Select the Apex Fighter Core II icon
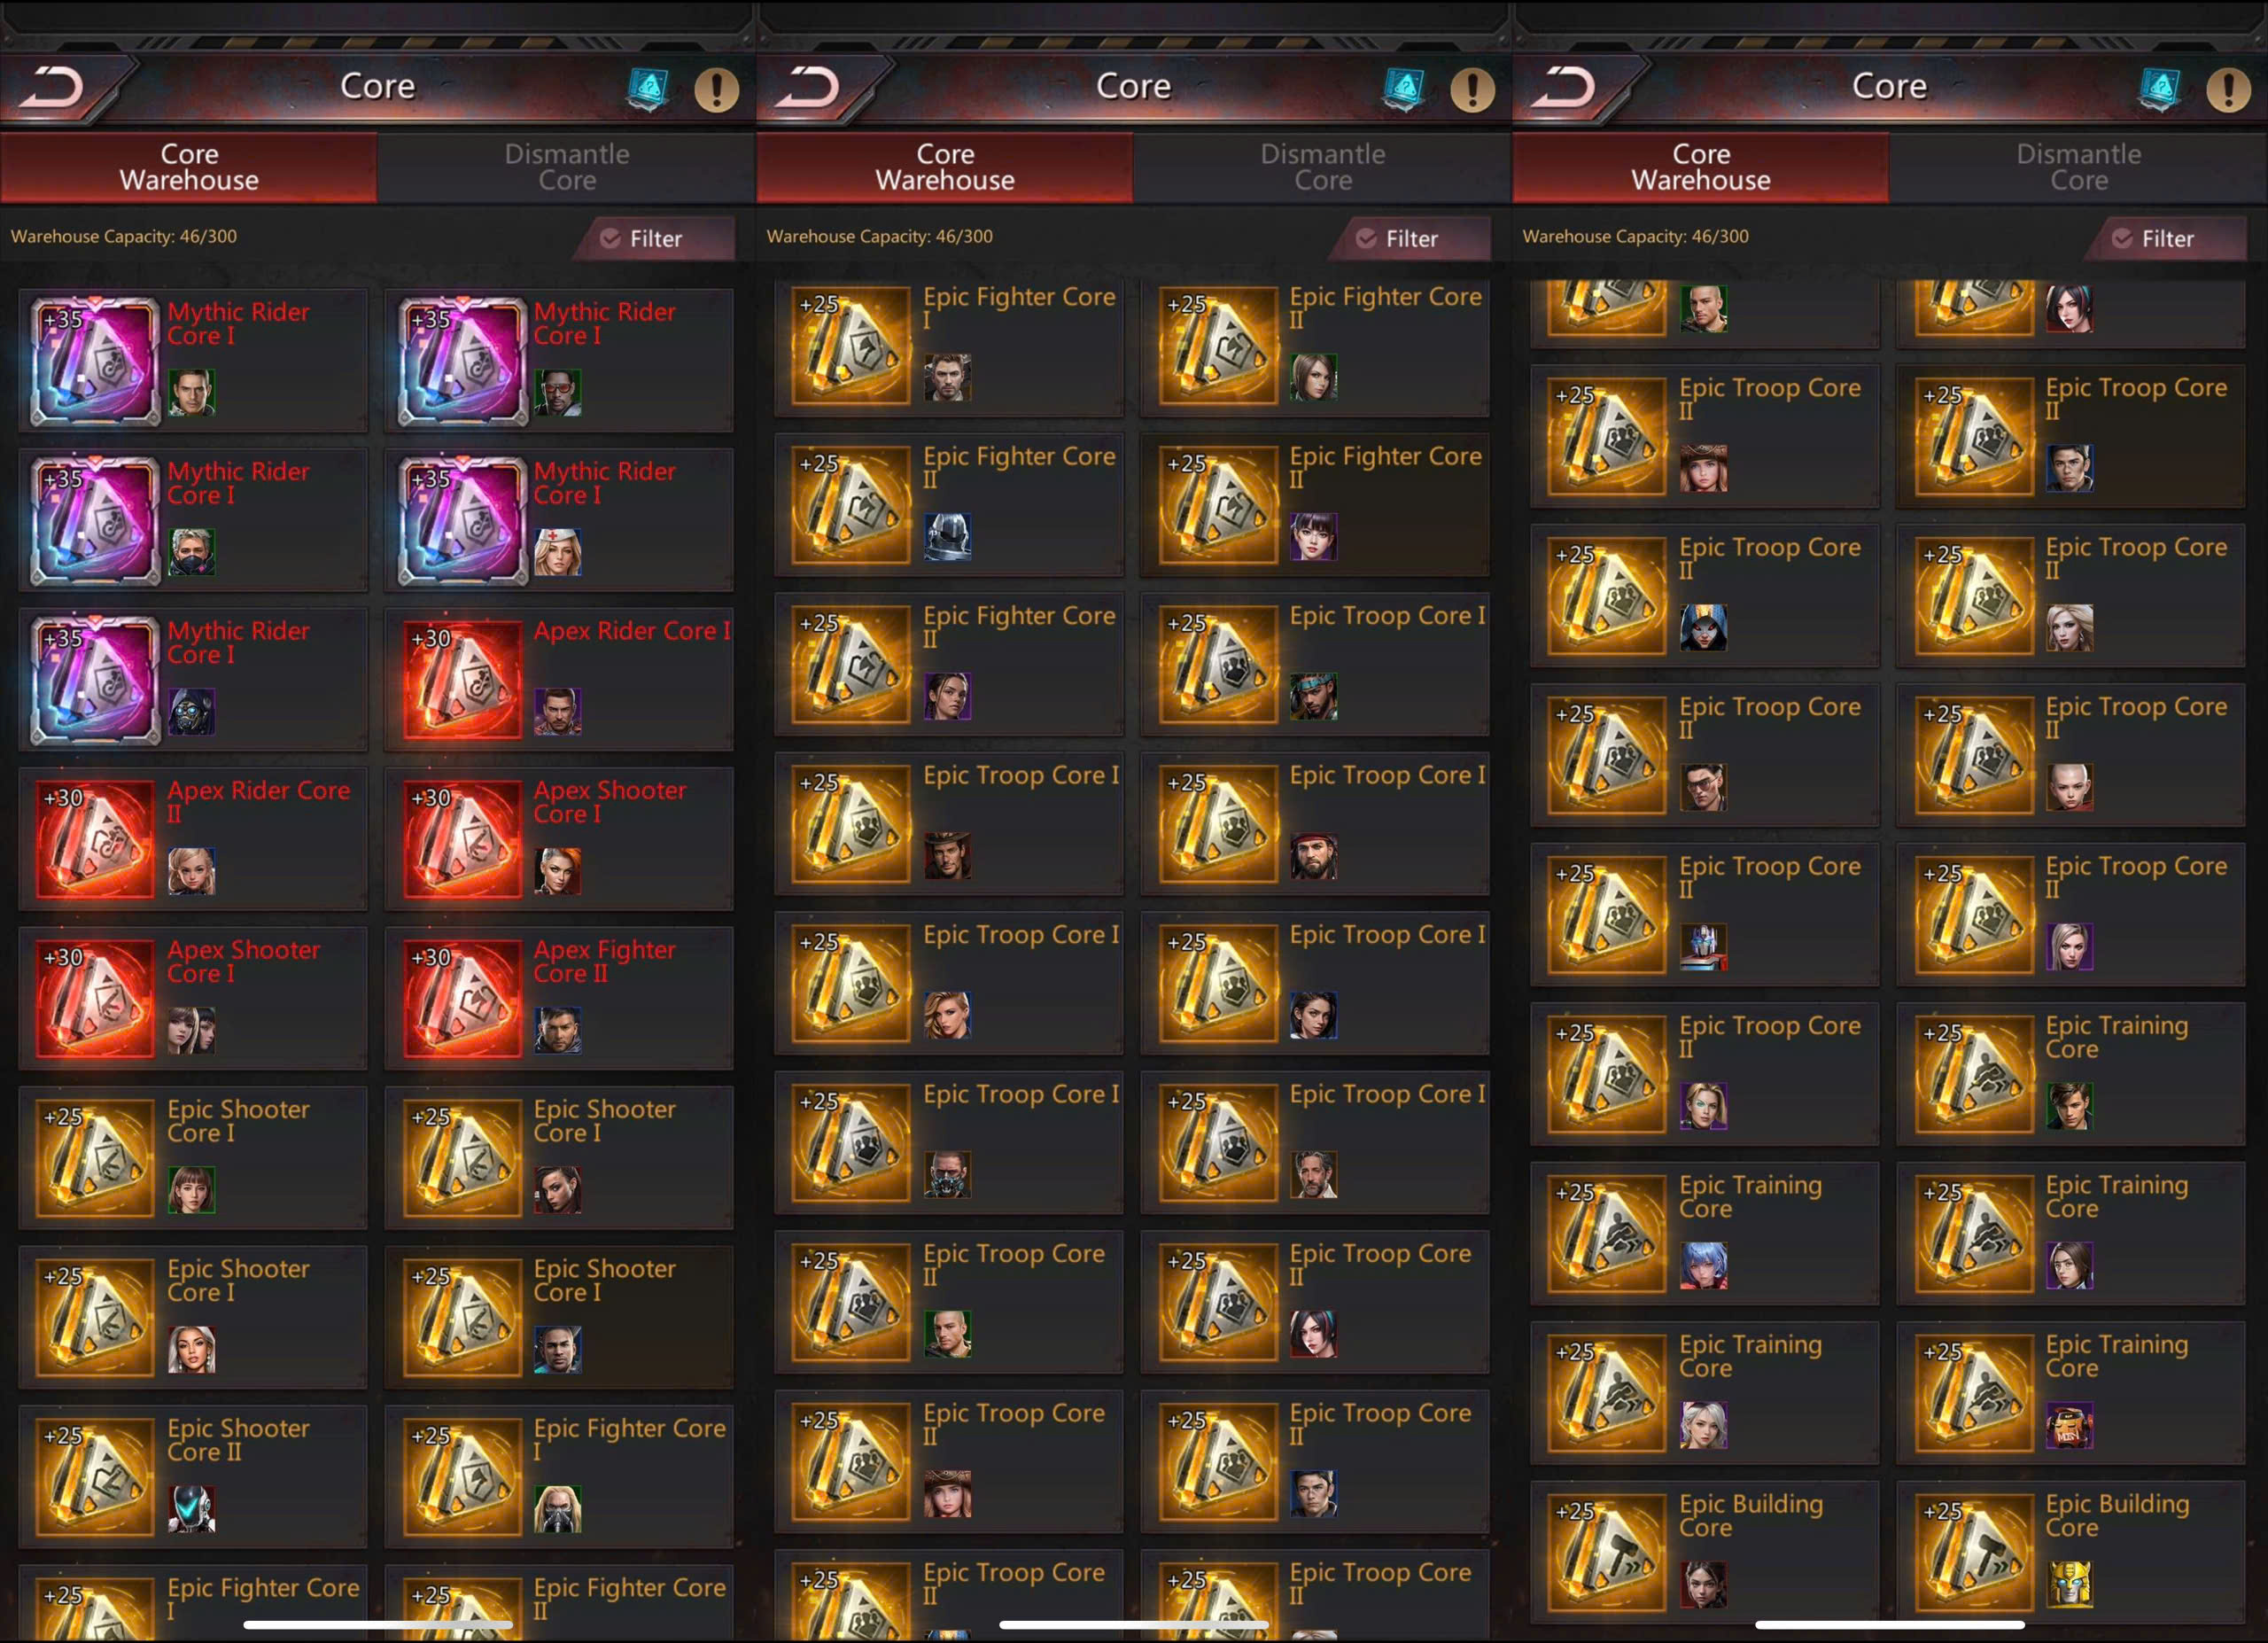 click(x=462, y=998)
